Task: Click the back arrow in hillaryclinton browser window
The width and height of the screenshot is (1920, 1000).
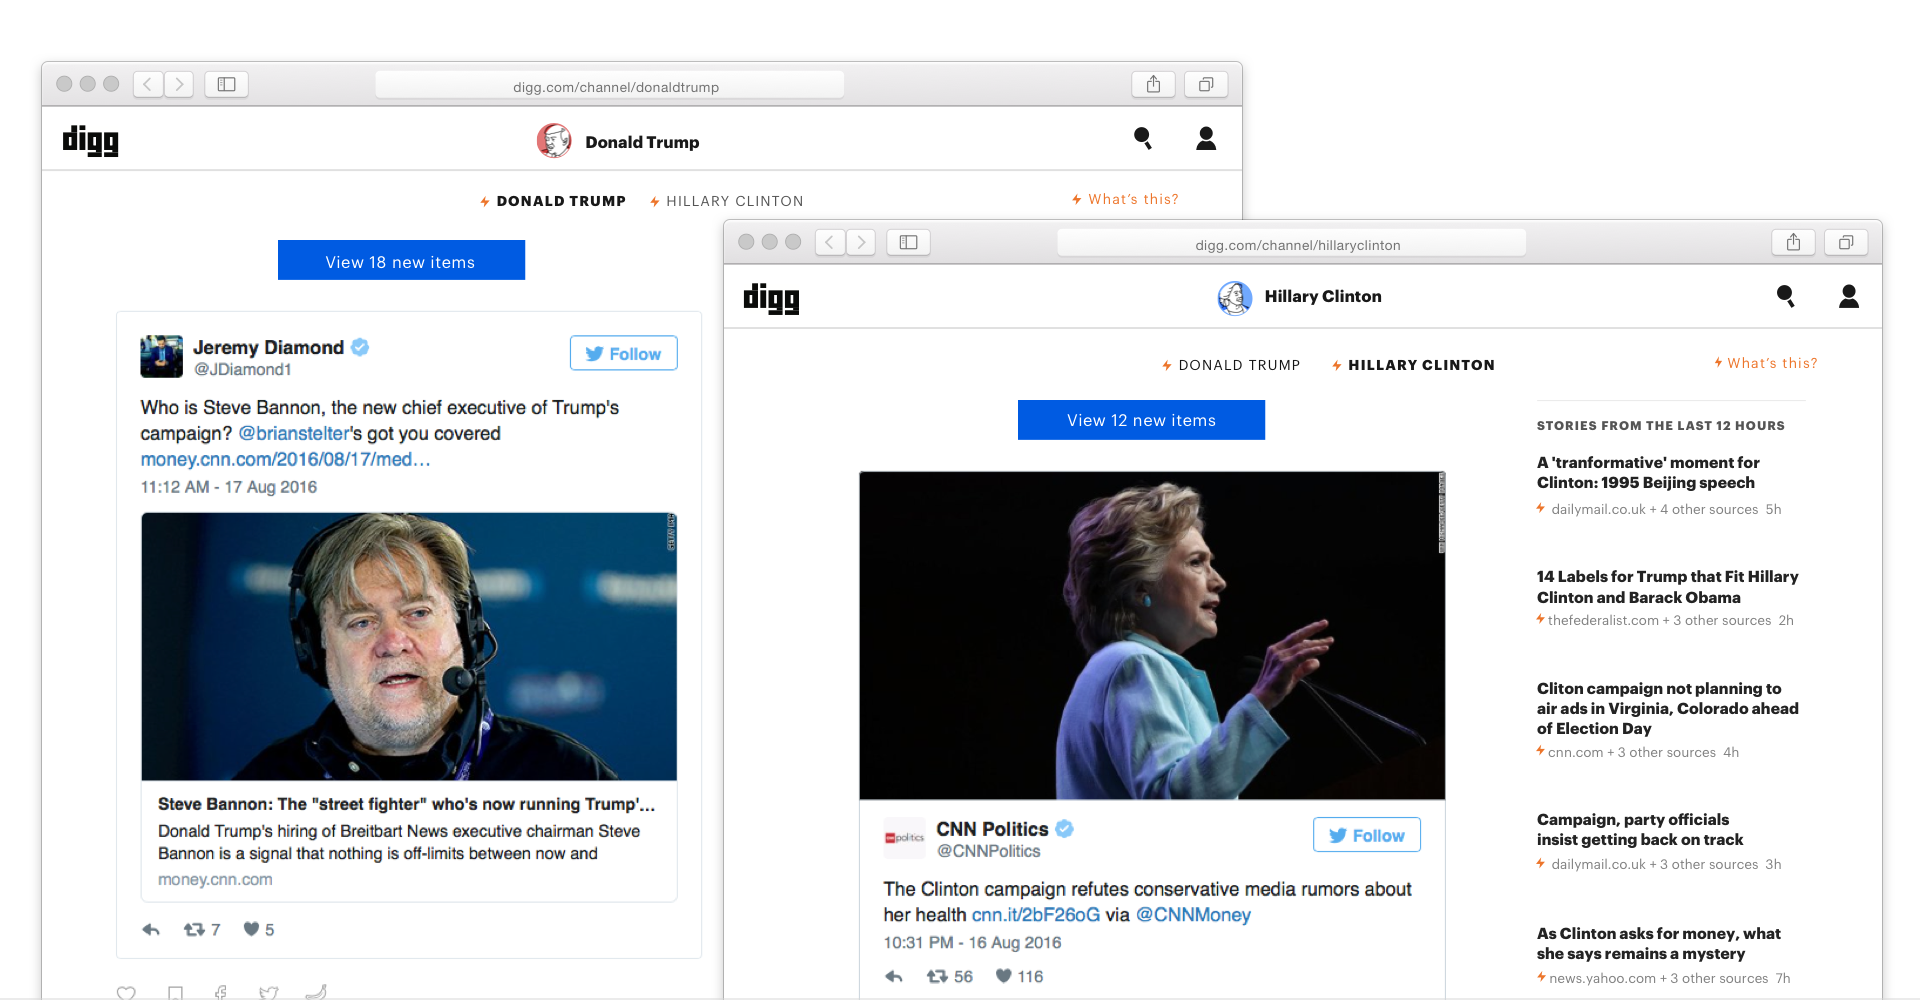Action: [x=830, y=242]
